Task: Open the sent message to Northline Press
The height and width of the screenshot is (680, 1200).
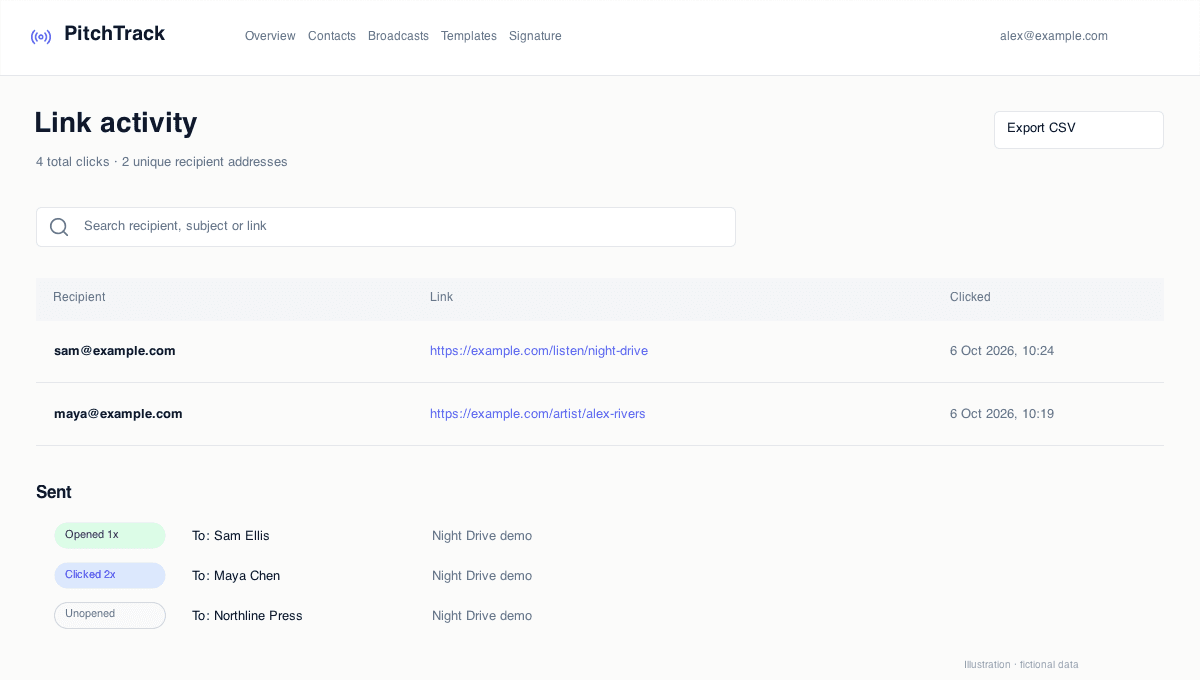Action: [247, 616]
